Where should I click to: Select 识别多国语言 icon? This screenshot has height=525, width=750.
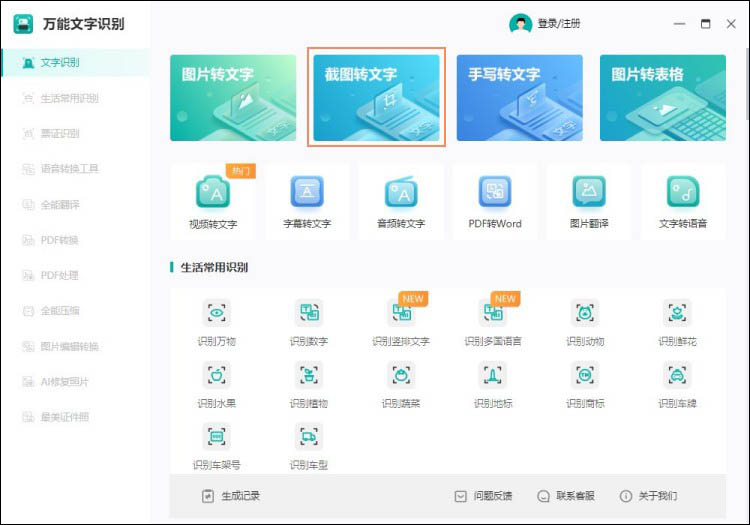[x=493, y=313]
